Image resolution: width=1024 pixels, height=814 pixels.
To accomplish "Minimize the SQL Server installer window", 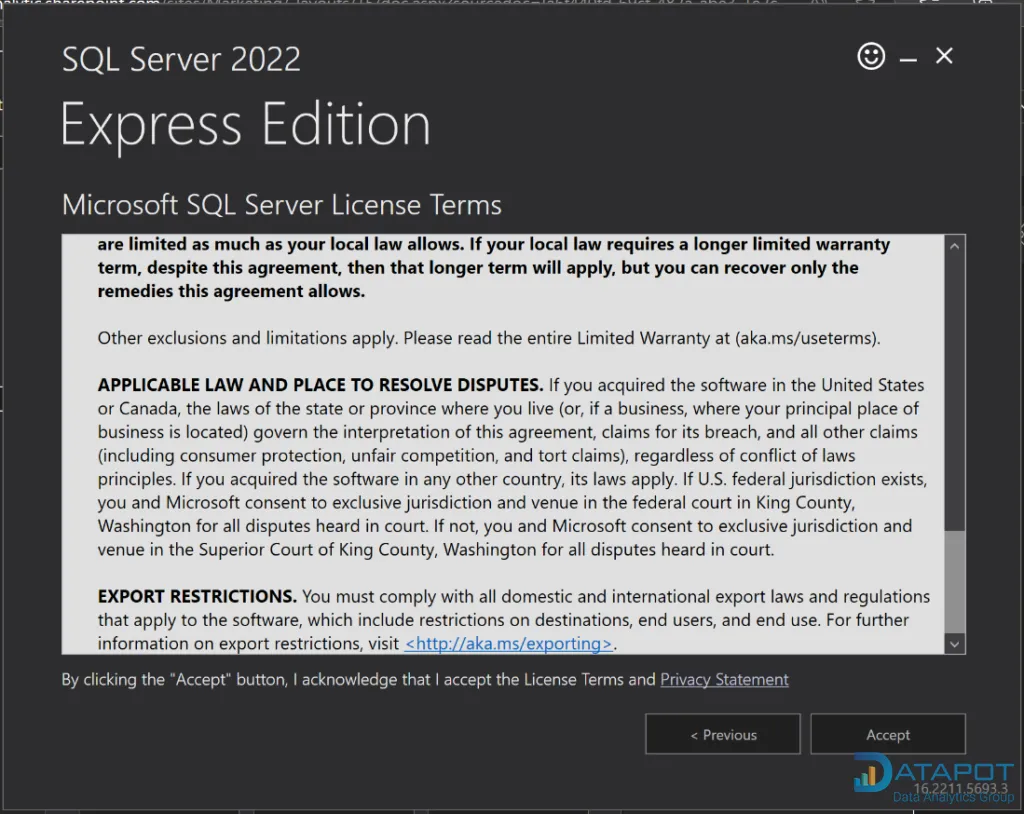I will click(x=908, y=59).
